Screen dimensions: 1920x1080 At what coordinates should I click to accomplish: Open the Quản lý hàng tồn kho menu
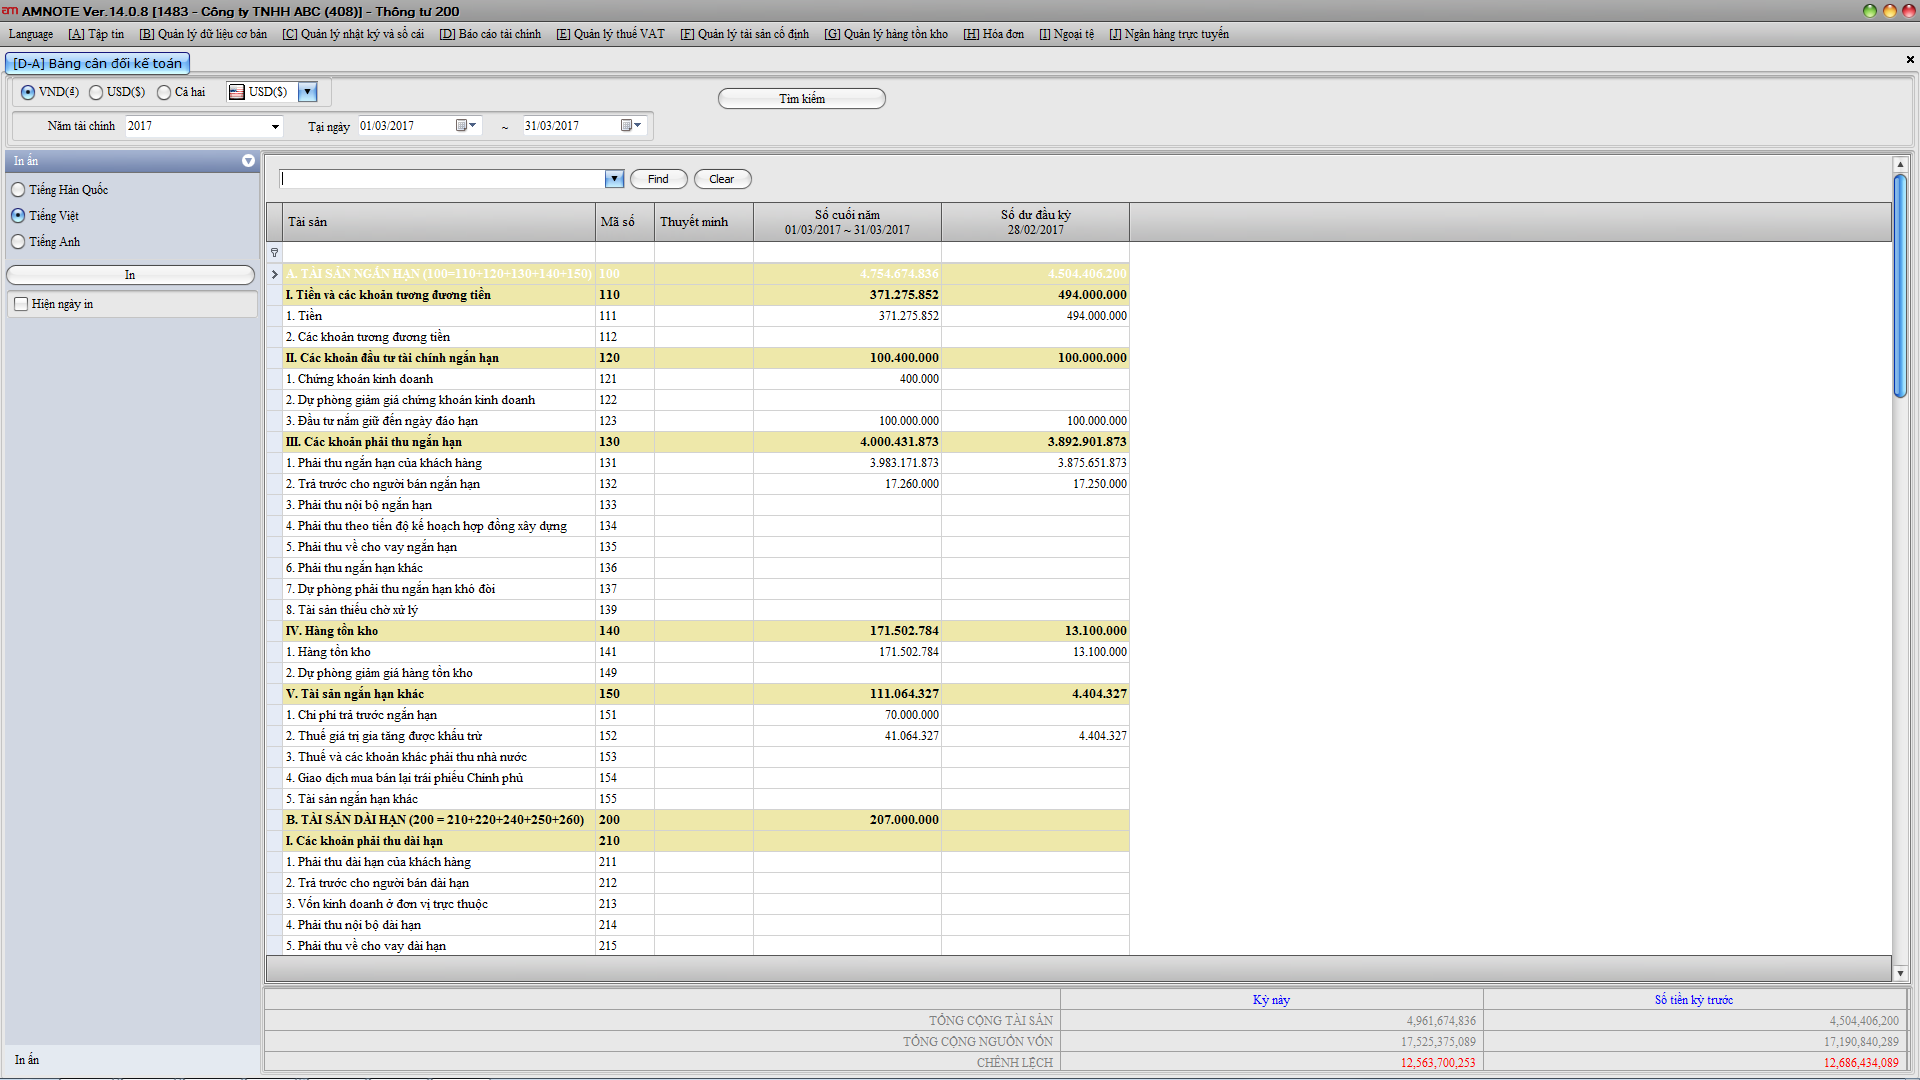coord(886,34)
